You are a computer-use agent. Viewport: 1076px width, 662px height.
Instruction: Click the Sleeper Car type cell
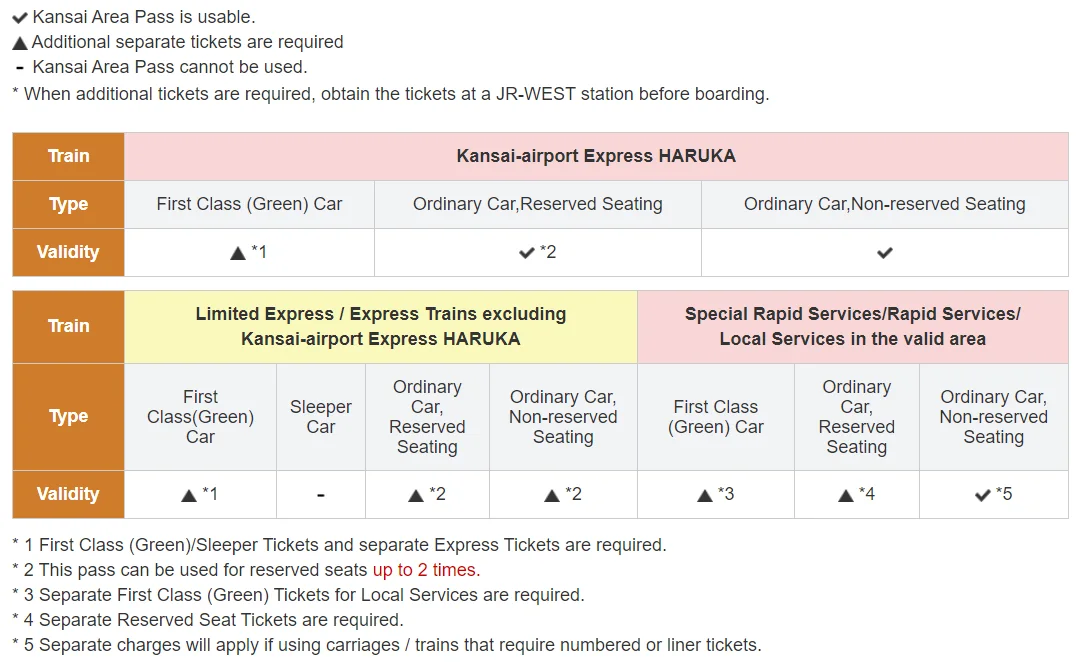tap(320, 417)
